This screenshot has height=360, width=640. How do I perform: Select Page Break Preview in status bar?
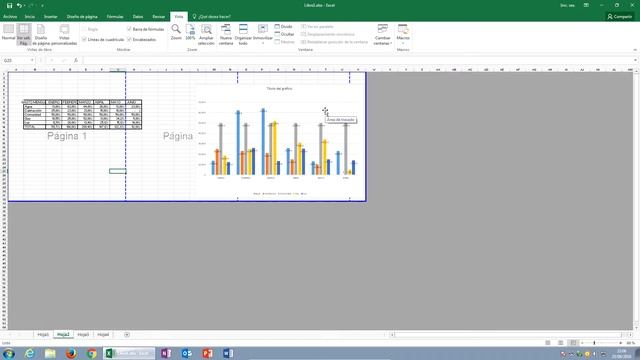pyautogui.click(x=573, y=343)
